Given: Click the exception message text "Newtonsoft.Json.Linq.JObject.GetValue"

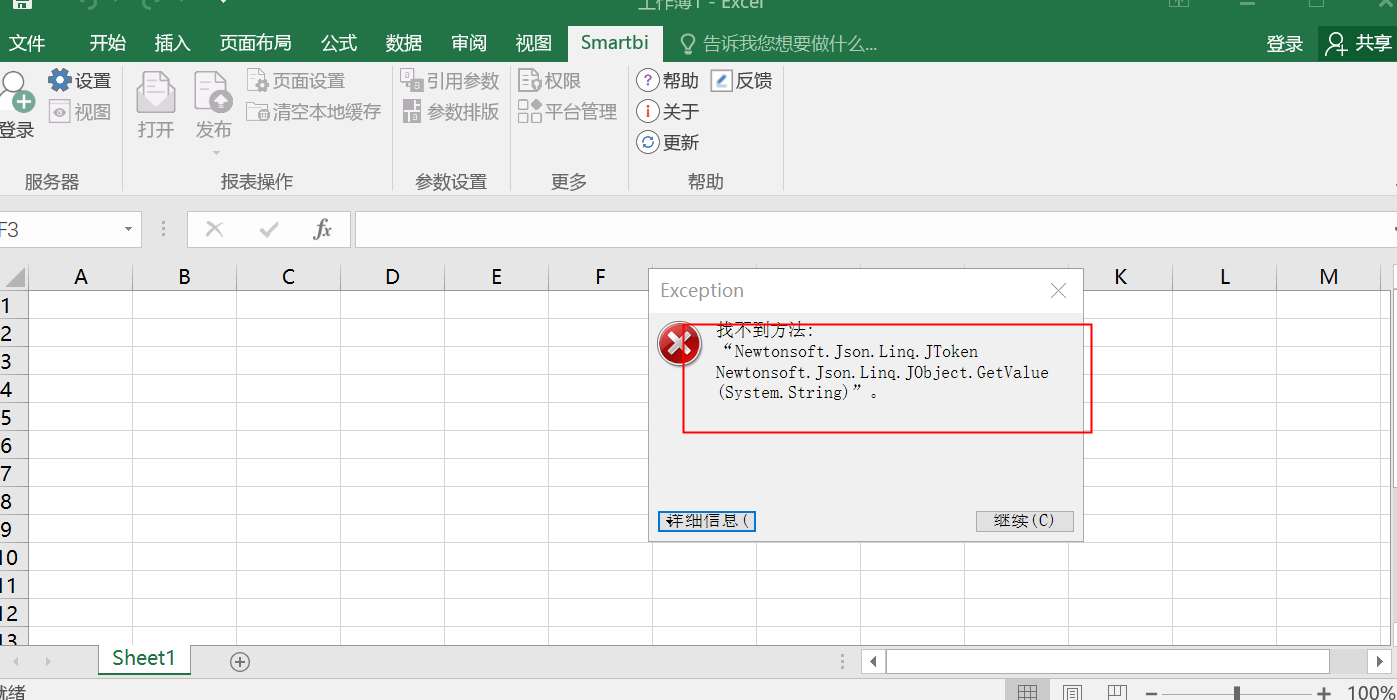Looking at the screenshot, I should pos(882,372).
